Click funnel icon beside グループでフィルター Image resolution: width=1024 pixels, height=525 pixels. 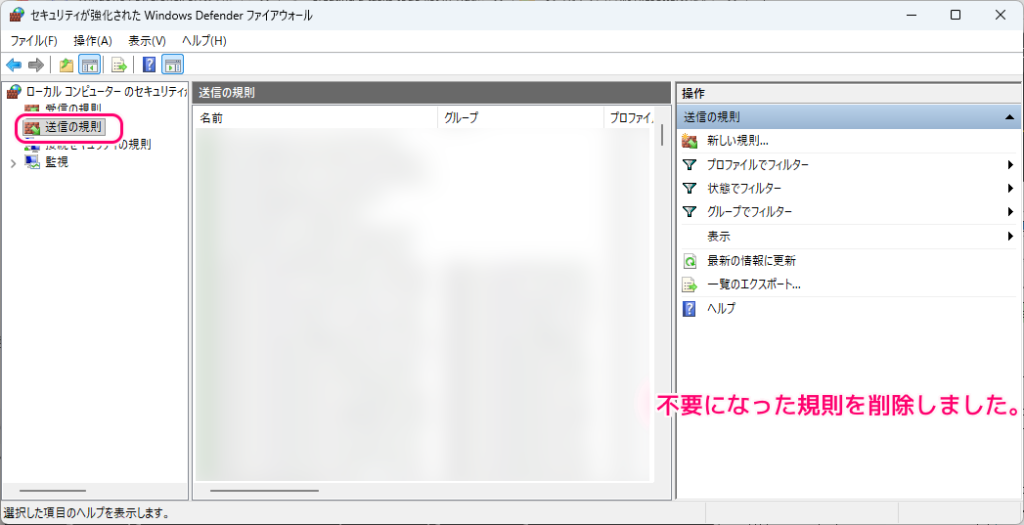point(689,212)
